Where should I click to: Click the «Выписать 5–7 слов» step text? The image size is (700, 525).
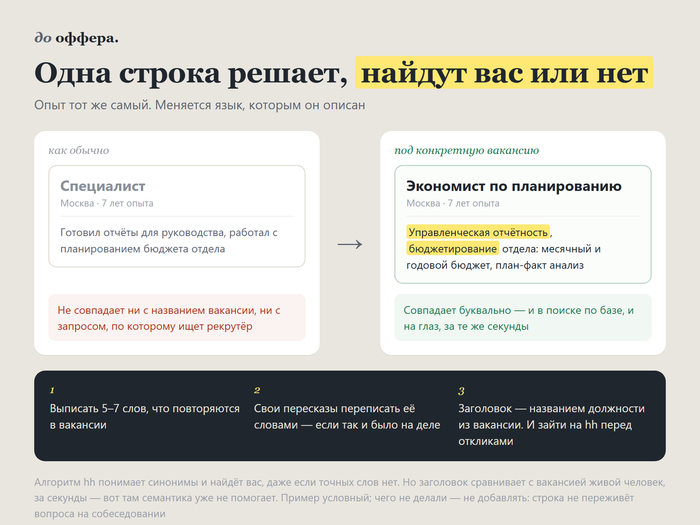tap(145, 417)
